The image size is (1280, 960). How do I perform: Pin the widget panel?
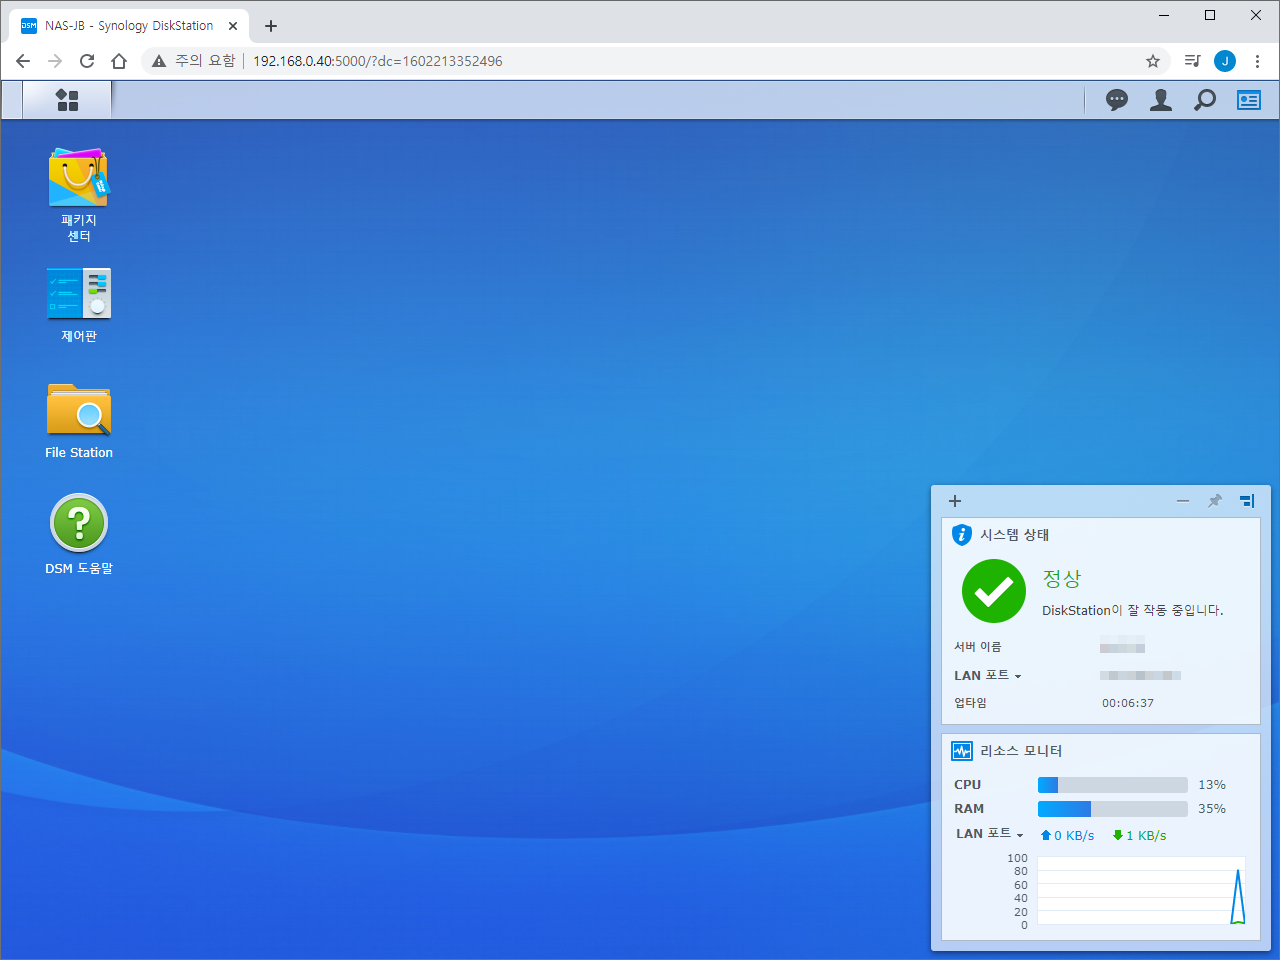click(x=1215, y=501)
